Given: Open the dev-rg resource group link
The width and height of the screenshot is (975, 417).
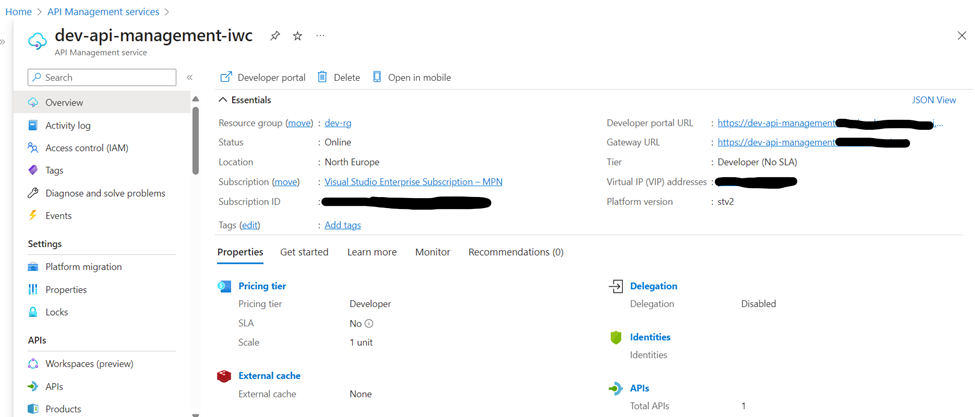Looking at the screenshot, I should (338, 123).
